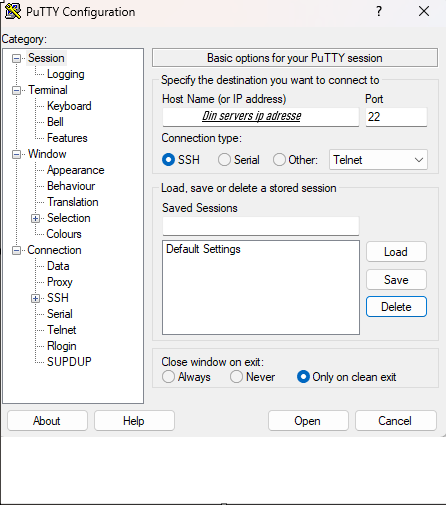
Task: Expand the Selection tree node
Action: (x=35, y=219)
